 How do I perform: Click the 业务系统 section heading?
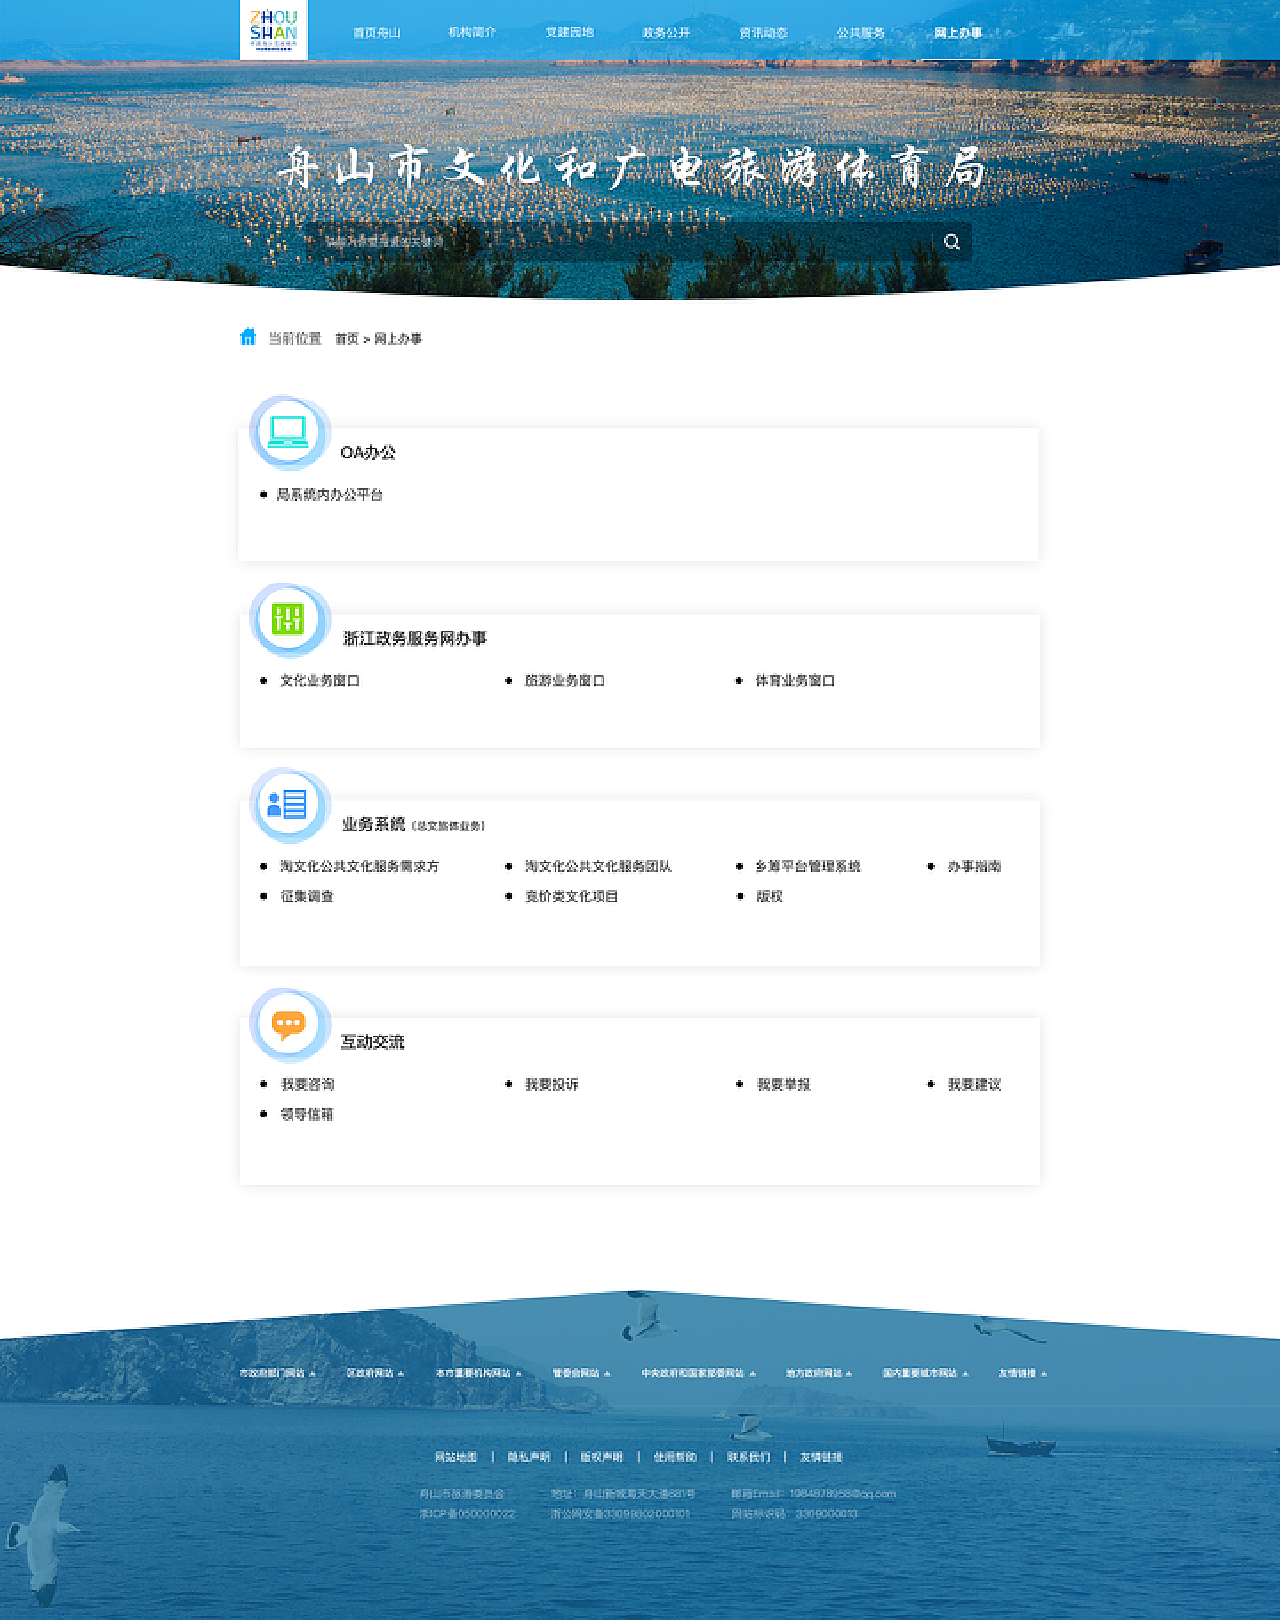pos(374,824)
